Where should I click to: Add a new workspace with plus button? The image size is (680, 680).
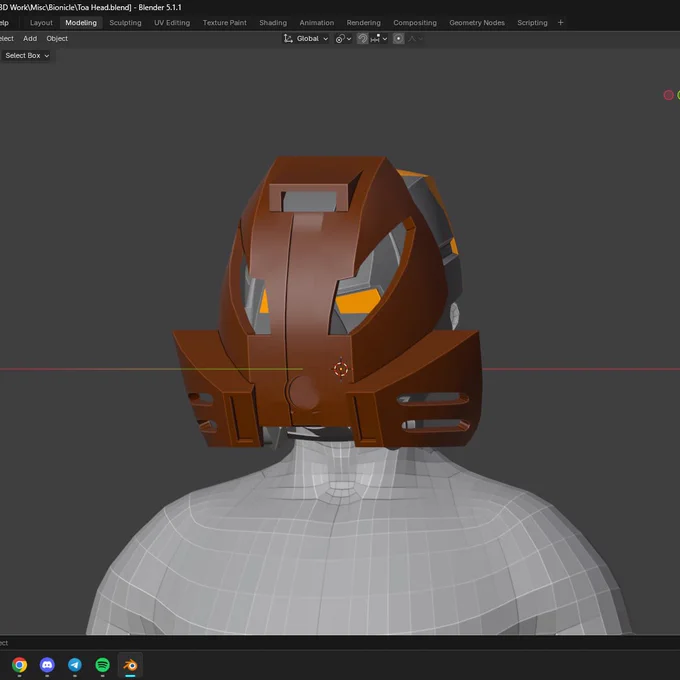coord(560,23)
